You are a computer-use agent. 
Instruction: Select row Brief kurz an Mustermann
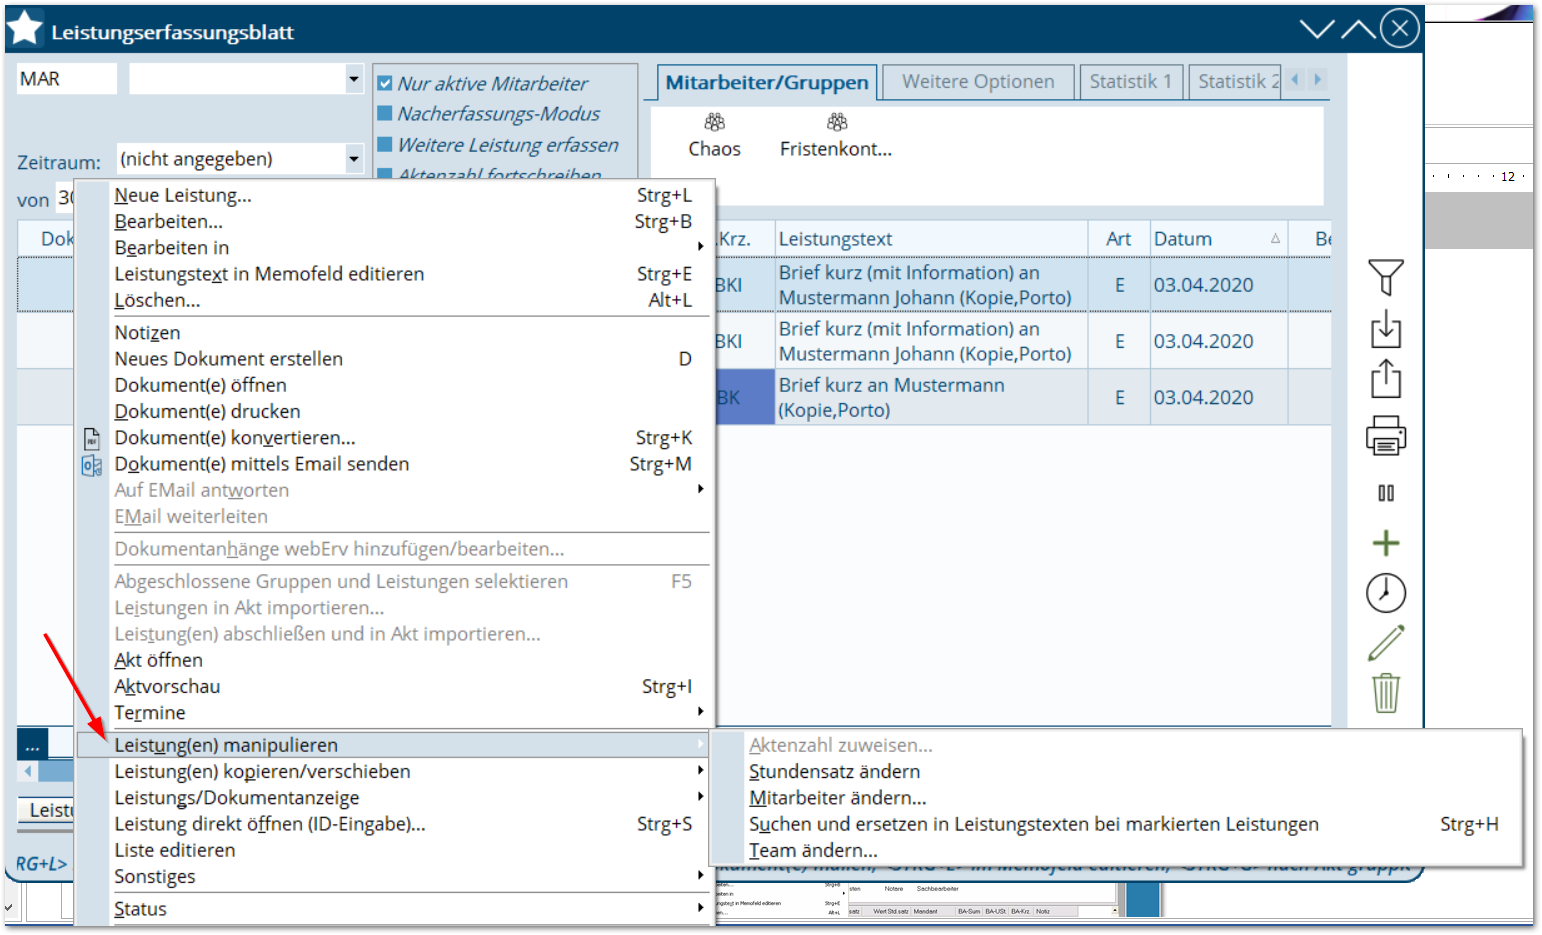coord(1022,397)
